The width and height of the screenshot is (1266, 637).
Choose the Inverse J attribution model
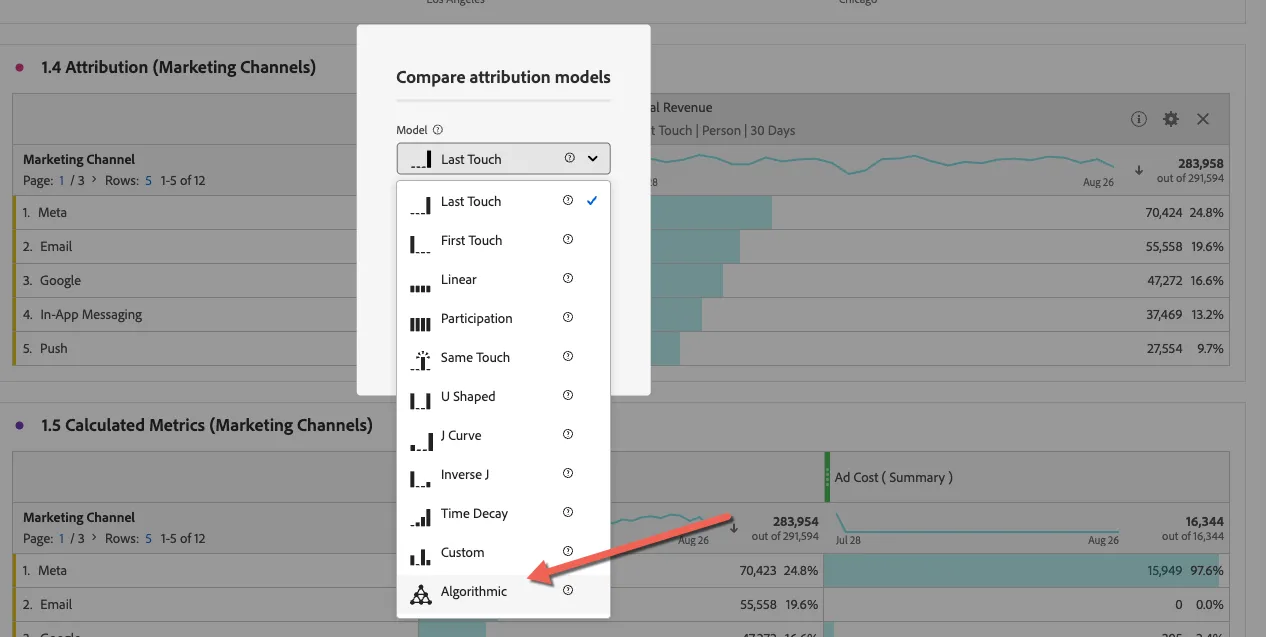(503, 474)
